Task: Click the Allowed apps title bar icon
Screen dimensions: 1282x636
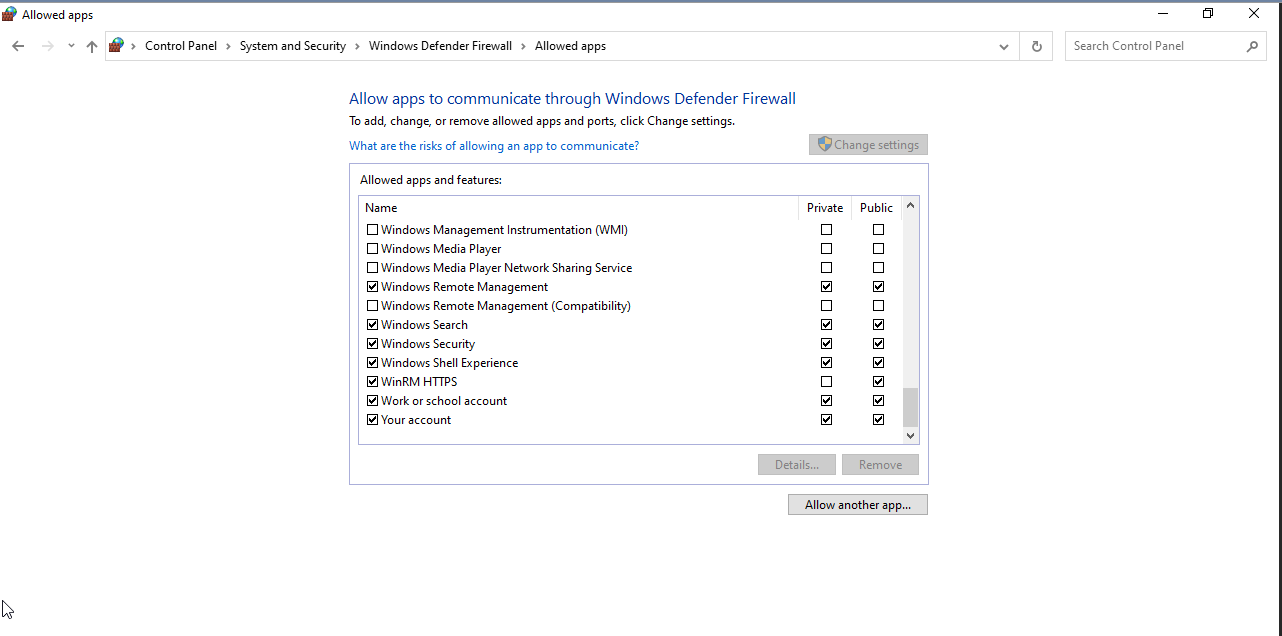Action: pos(10,14)
